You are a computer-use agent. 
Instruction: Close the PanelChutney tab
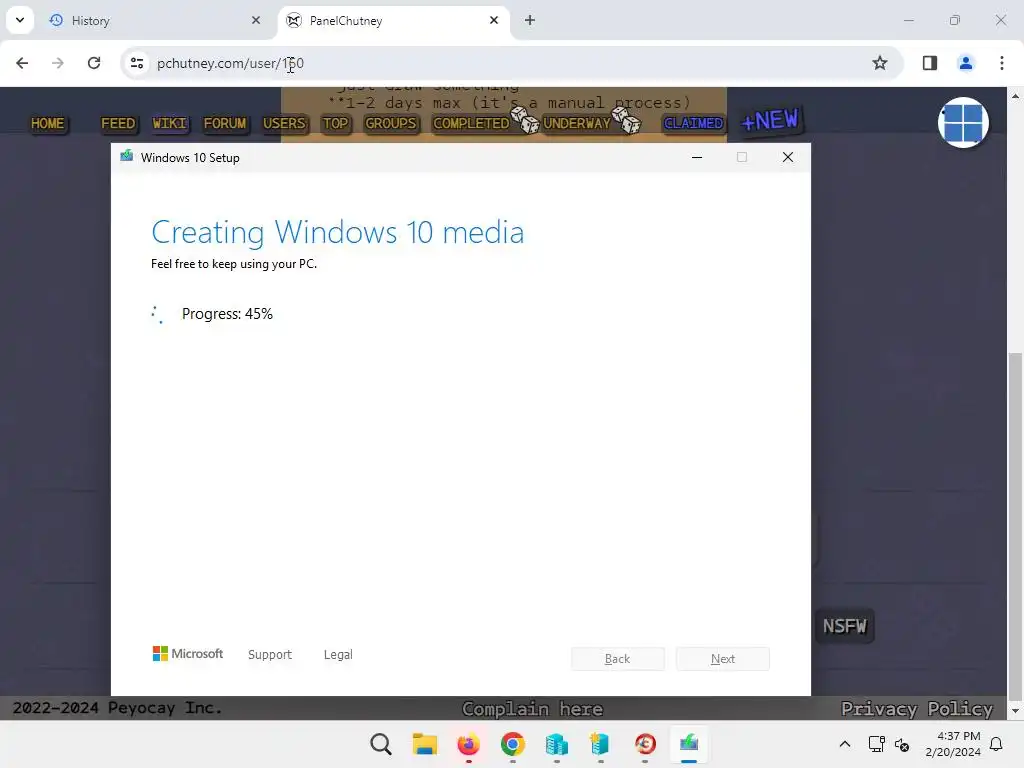point(494,20)
